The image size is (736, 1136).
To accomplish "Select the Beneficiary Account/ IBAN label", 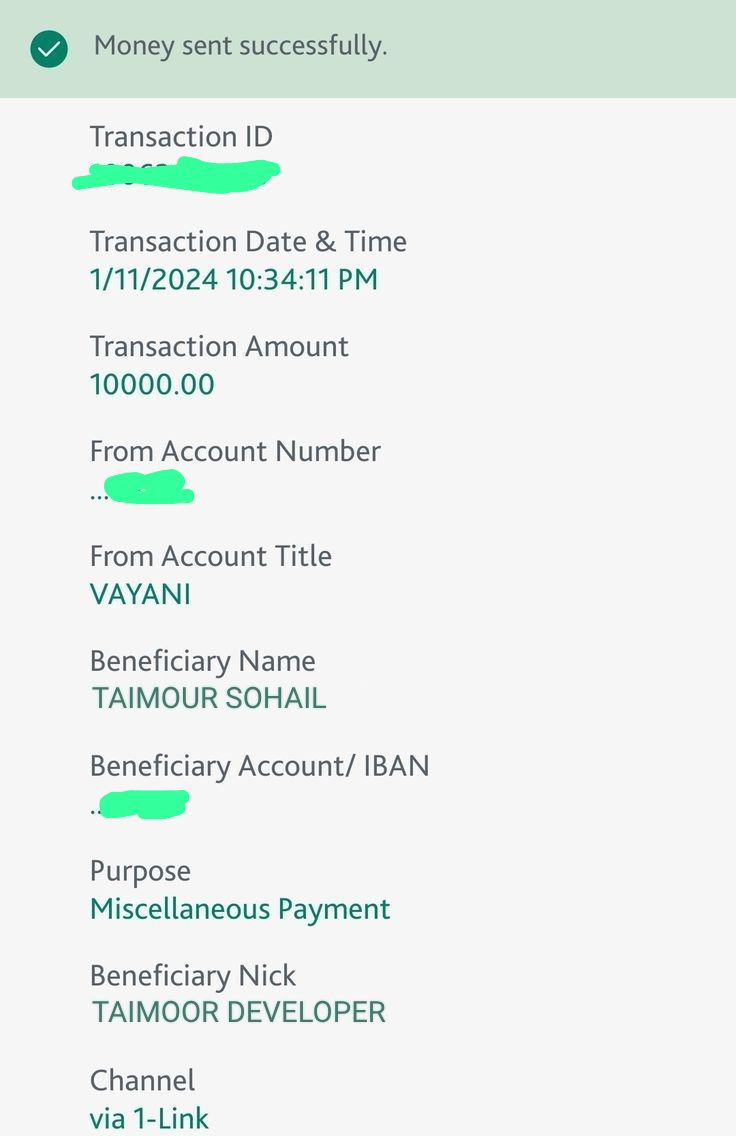I will (x=259, y=766).
